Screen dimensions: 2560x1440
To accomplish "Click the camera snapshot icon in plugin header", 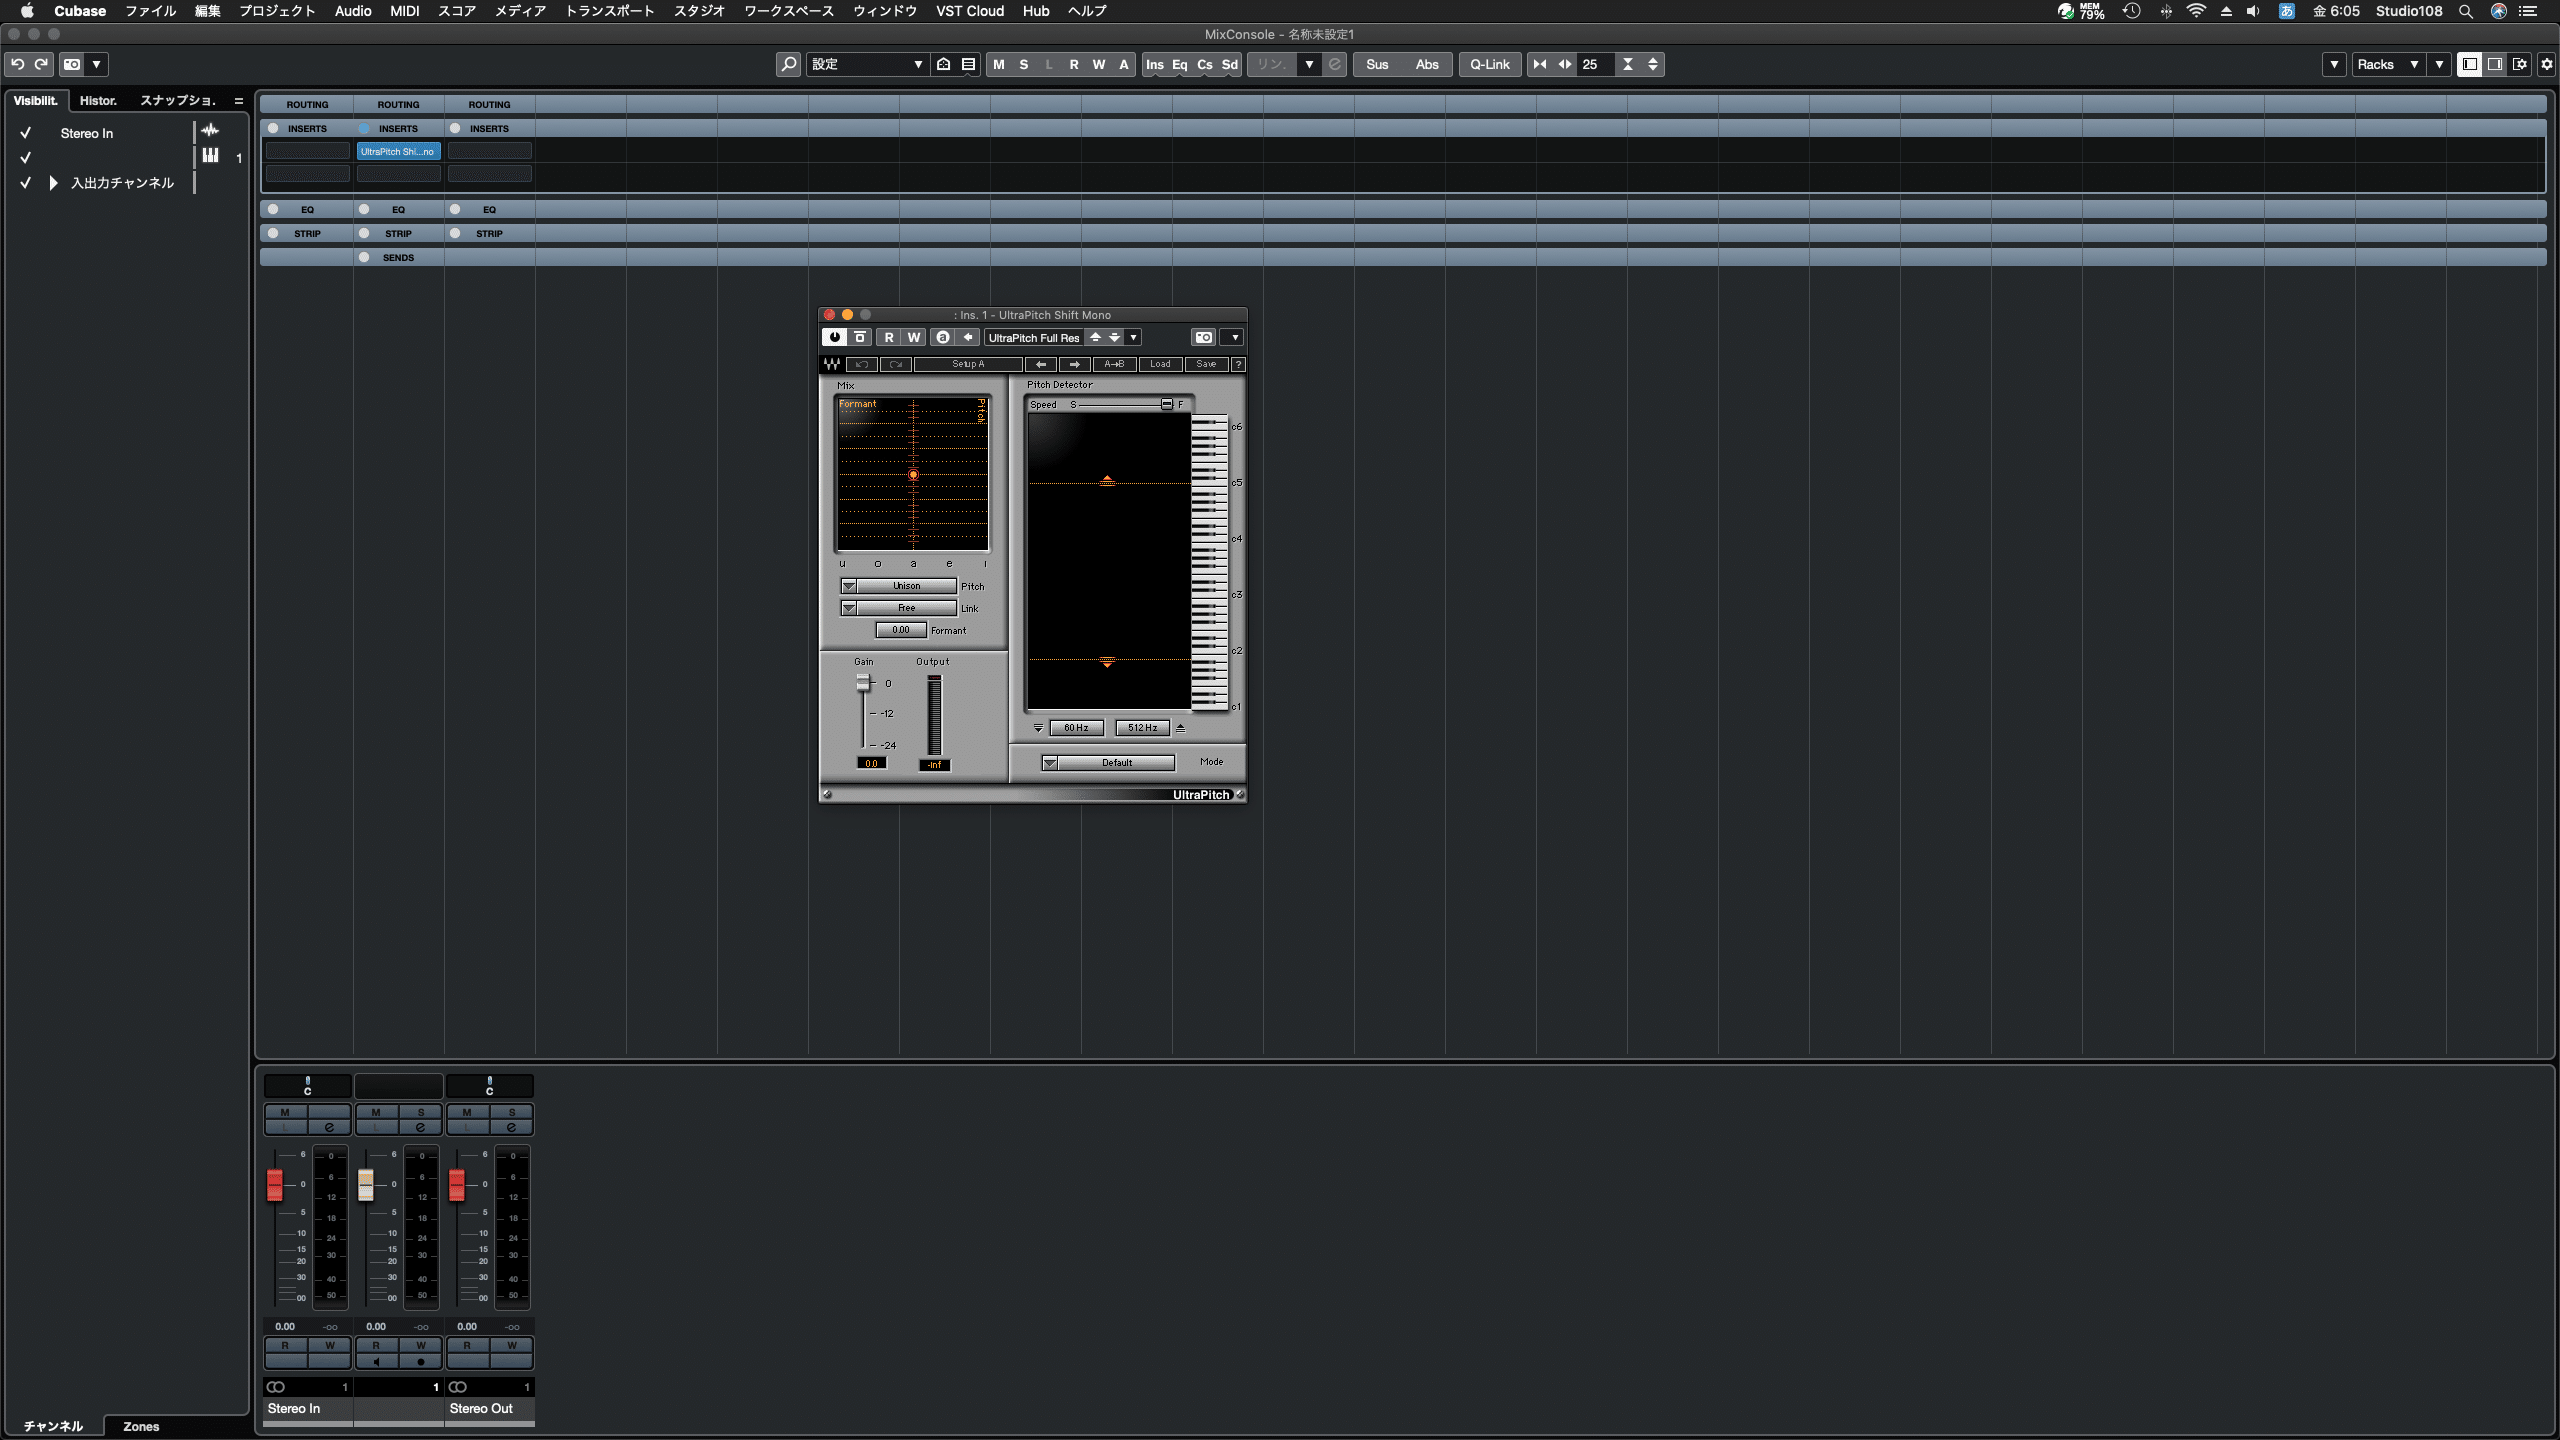I will pyautogui.click(x=1204, y=337).
